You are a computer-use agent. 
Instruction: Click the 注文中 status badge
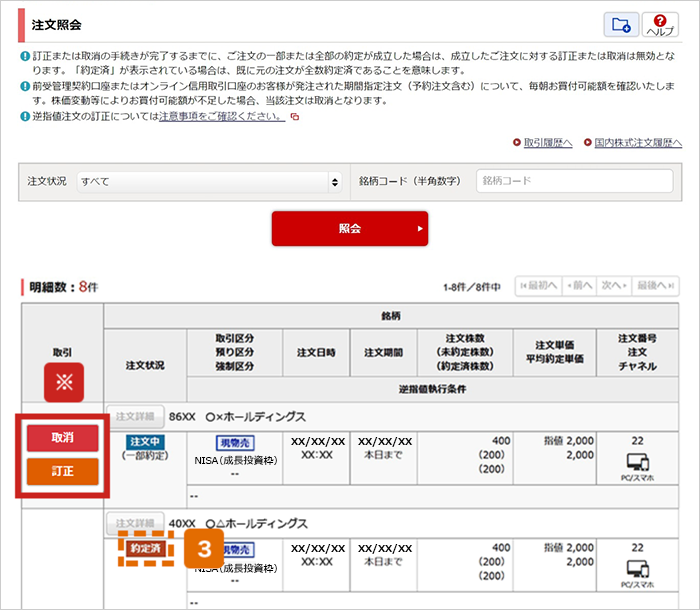click(145, 442)
